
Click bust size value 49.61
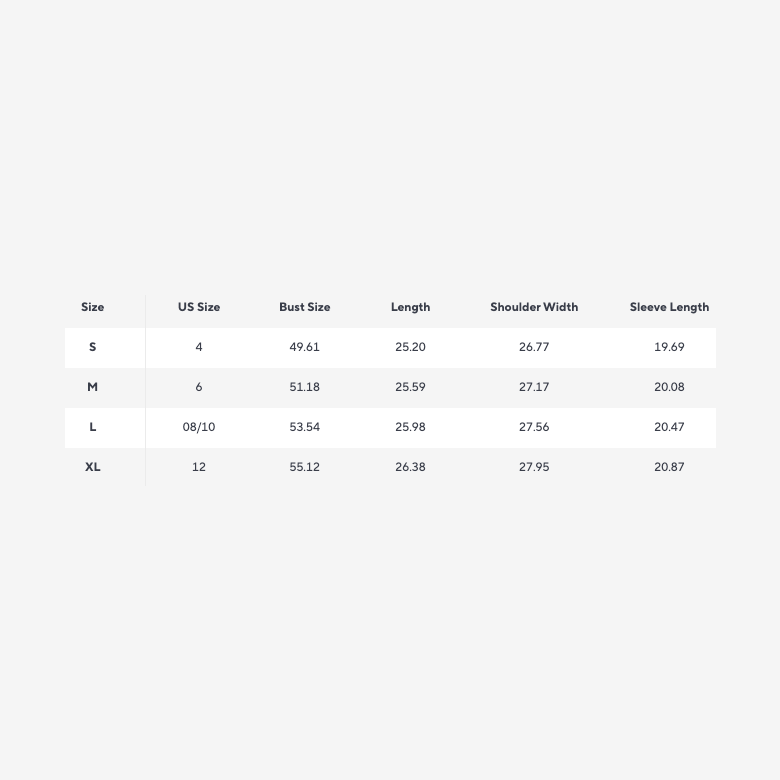304,347
